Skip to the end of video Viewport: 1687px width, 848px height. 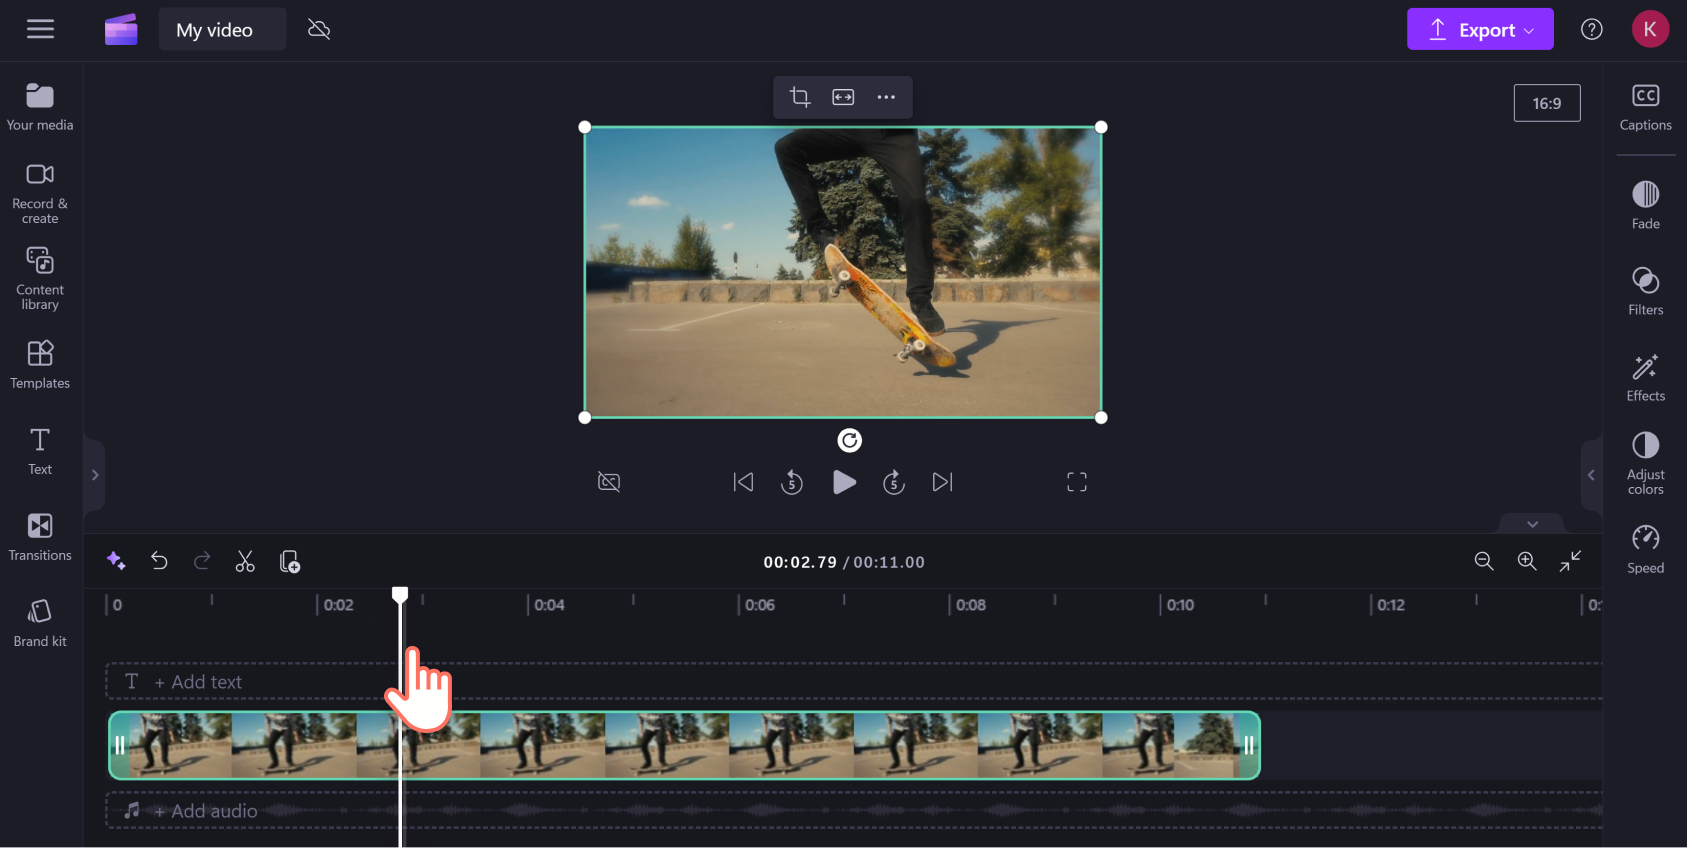[943, 482]
